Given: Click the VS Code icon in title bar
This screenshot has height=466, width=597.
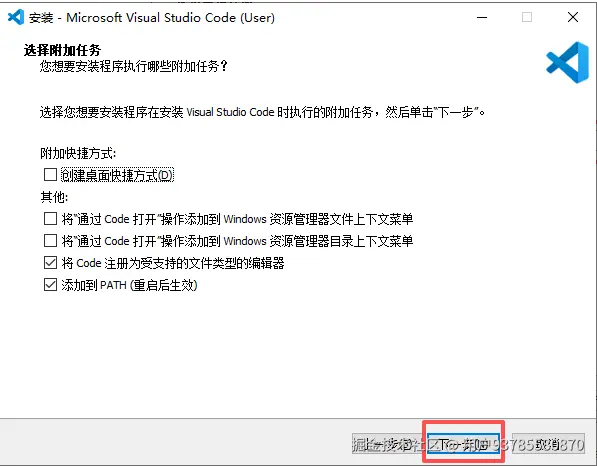Looking at the screenshot, I should pyautogui.click(x=16, y=17).
